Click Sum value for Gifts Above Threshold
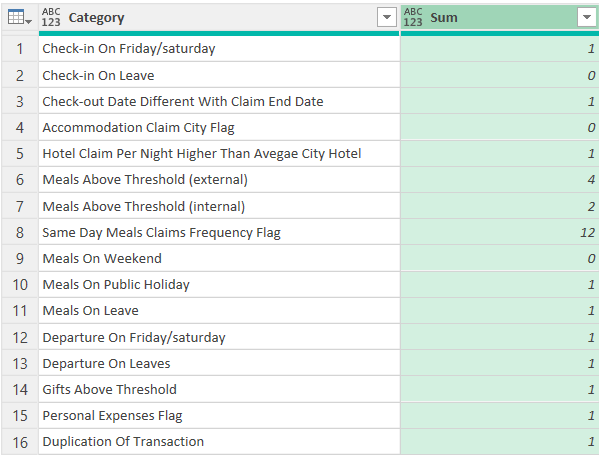This screenshot has width=599, height=457. pos(500,389)
